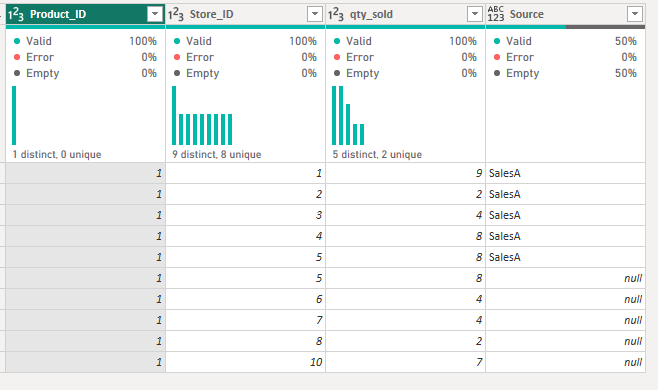658x390 pixels.
Task: Click the Product_ID value distribution chart
Action: [14, 115]
